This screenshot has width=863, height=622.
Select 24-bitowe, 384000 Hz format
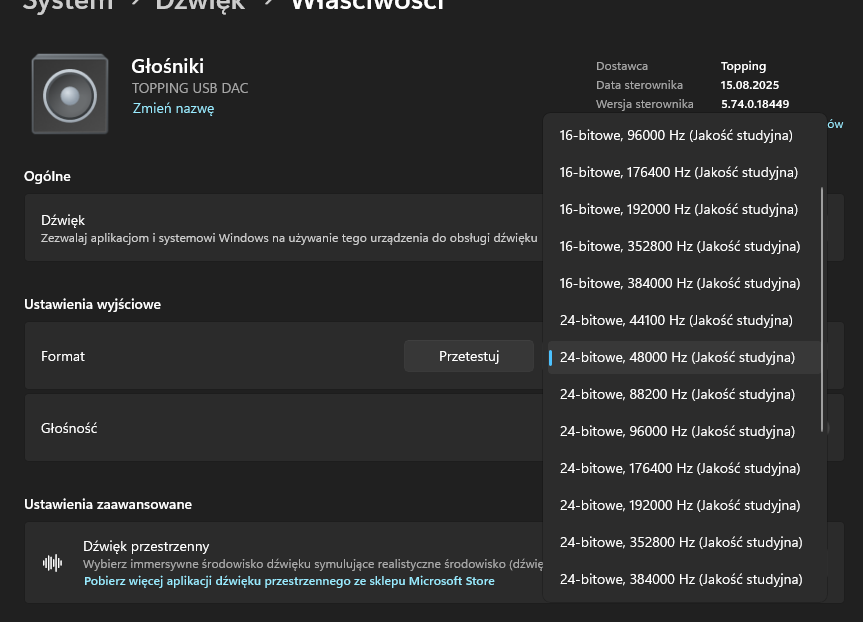681,579
